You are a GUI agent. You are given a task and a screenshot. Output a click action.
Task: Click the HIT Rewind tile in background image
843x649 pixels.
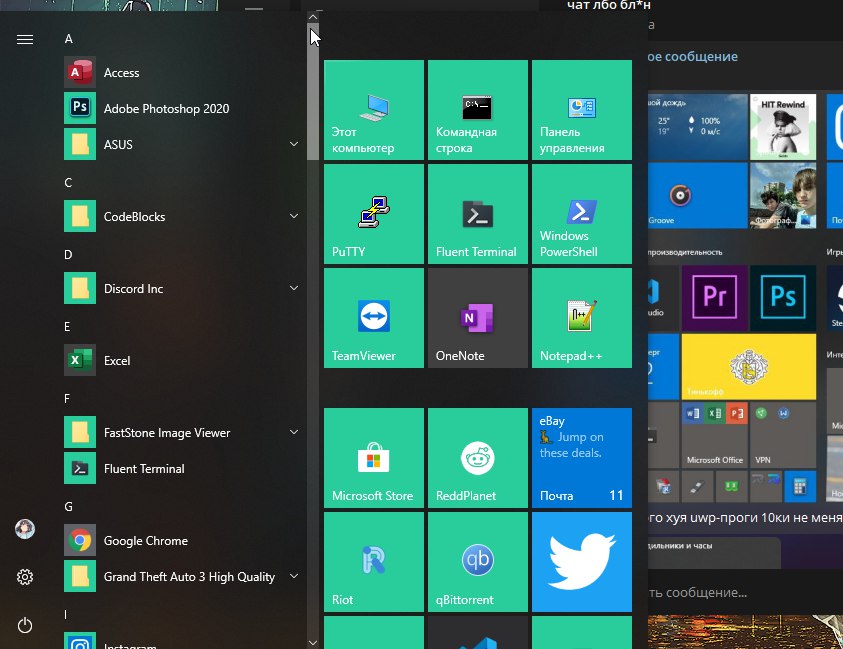click(x=783, y=127)
